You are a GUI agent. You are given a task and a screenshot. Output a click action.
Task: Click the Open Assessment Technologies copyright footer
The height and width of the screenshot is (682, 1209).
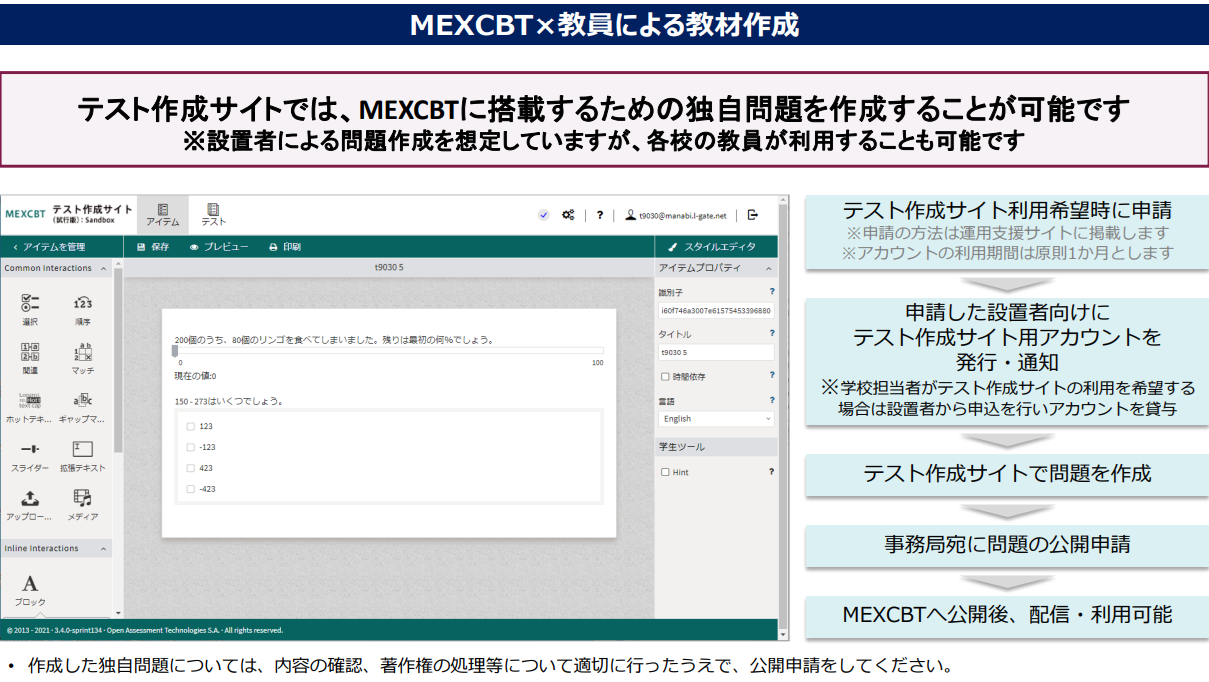[x=144, y=630]
